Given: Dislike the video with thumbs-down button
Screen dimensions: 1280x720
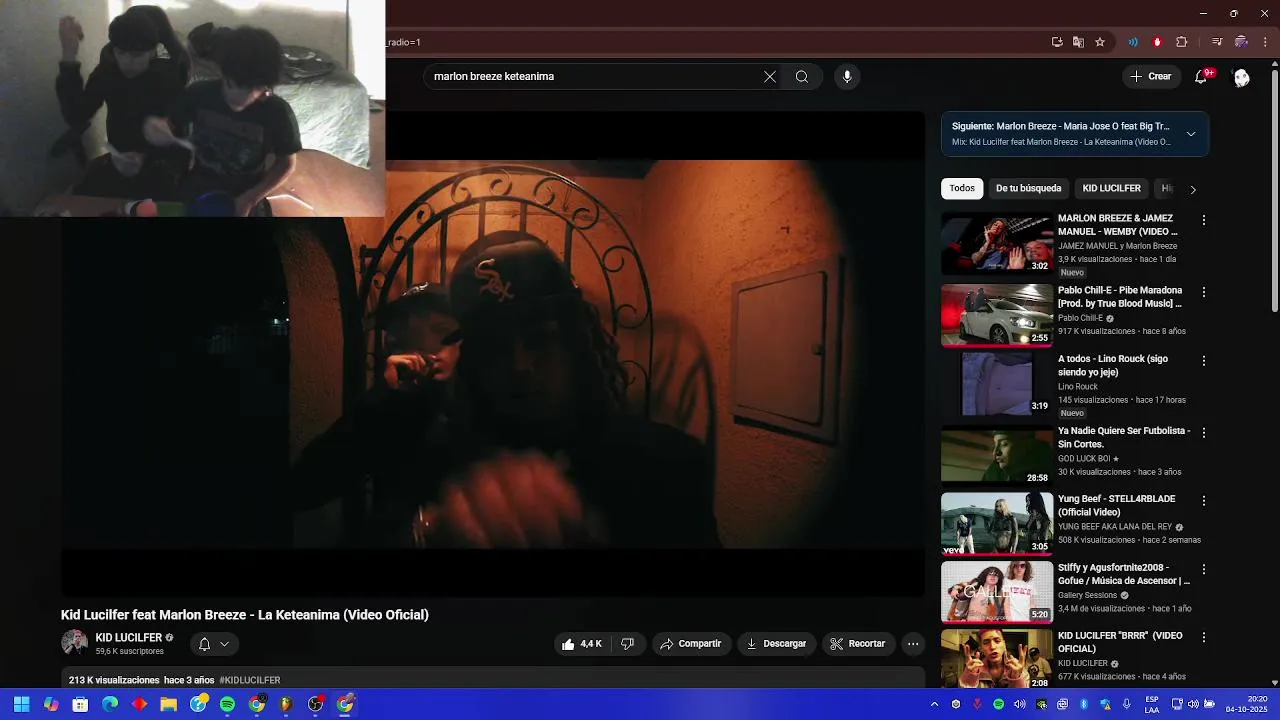Looking at the screenshot, I should [628, 644].
